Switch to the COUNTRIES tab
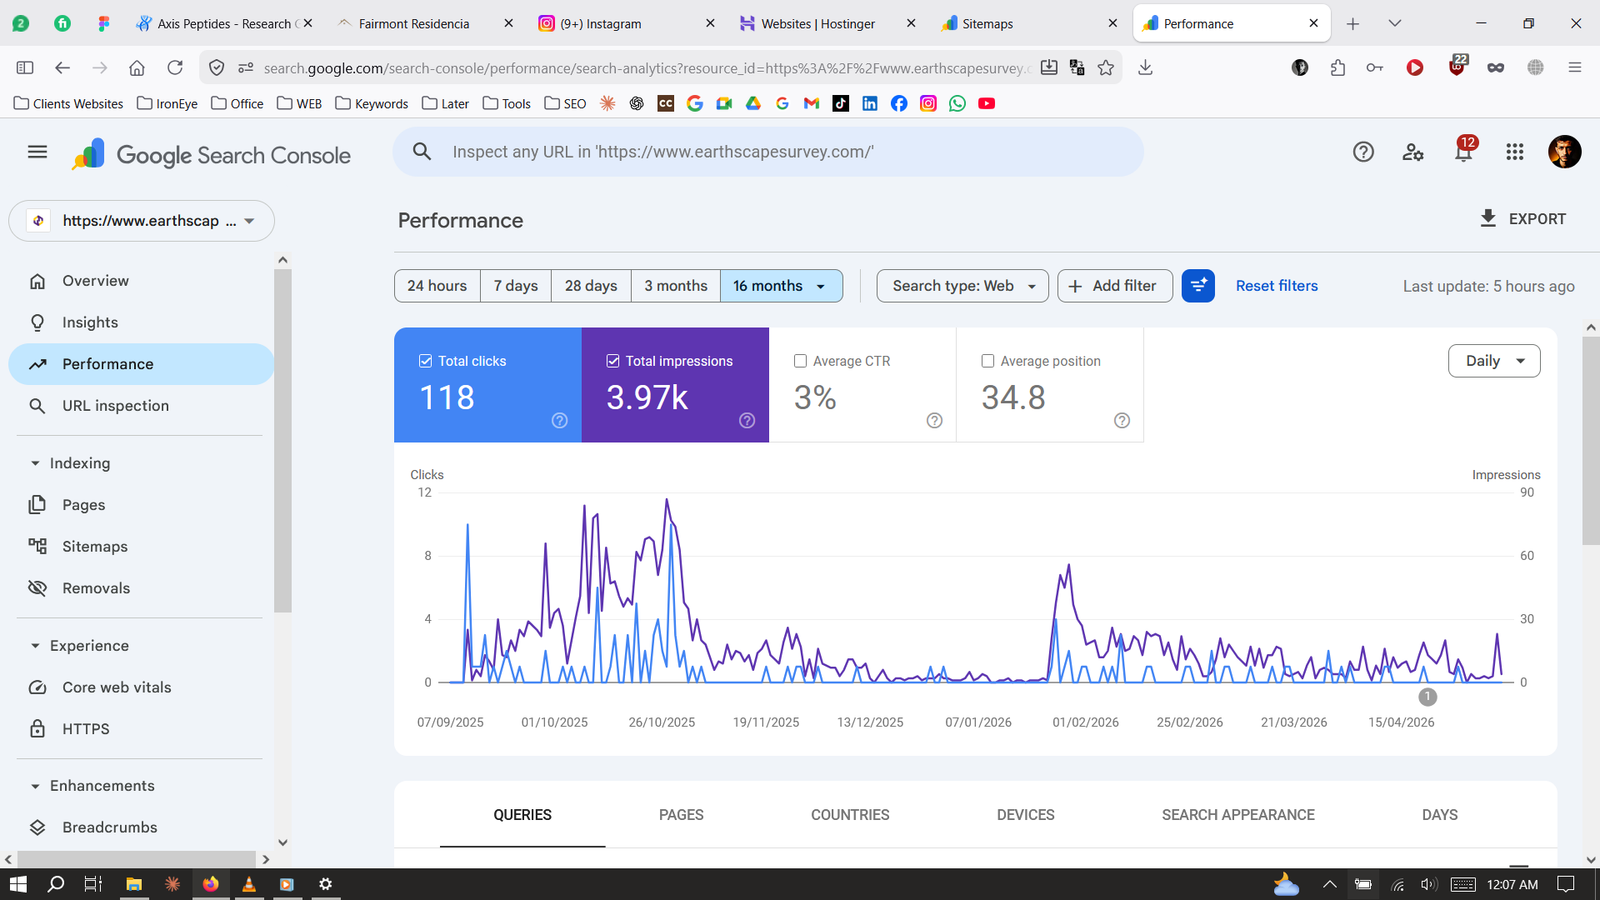The height and width of the screenshot is (900, 1600). [x=850, y=815]
